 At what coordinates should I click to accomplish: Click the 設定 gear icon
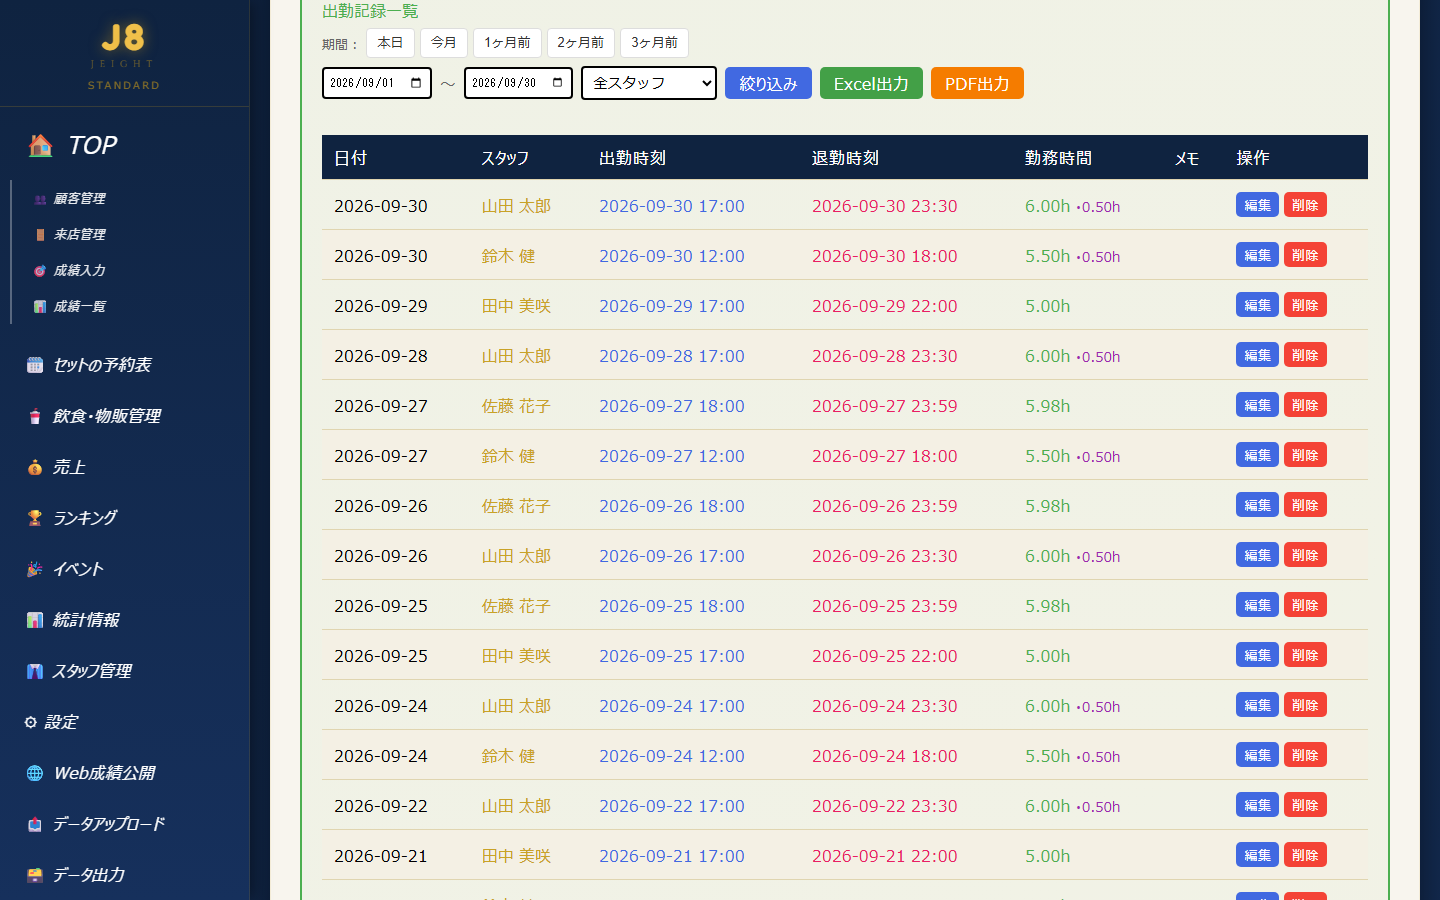[x=31, y=722]
